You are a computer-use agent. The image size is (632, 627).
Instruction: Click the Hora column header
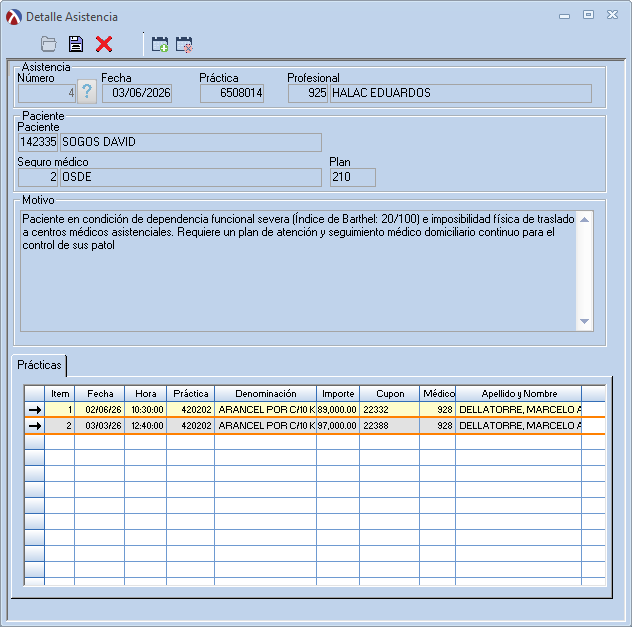(146, 394)
